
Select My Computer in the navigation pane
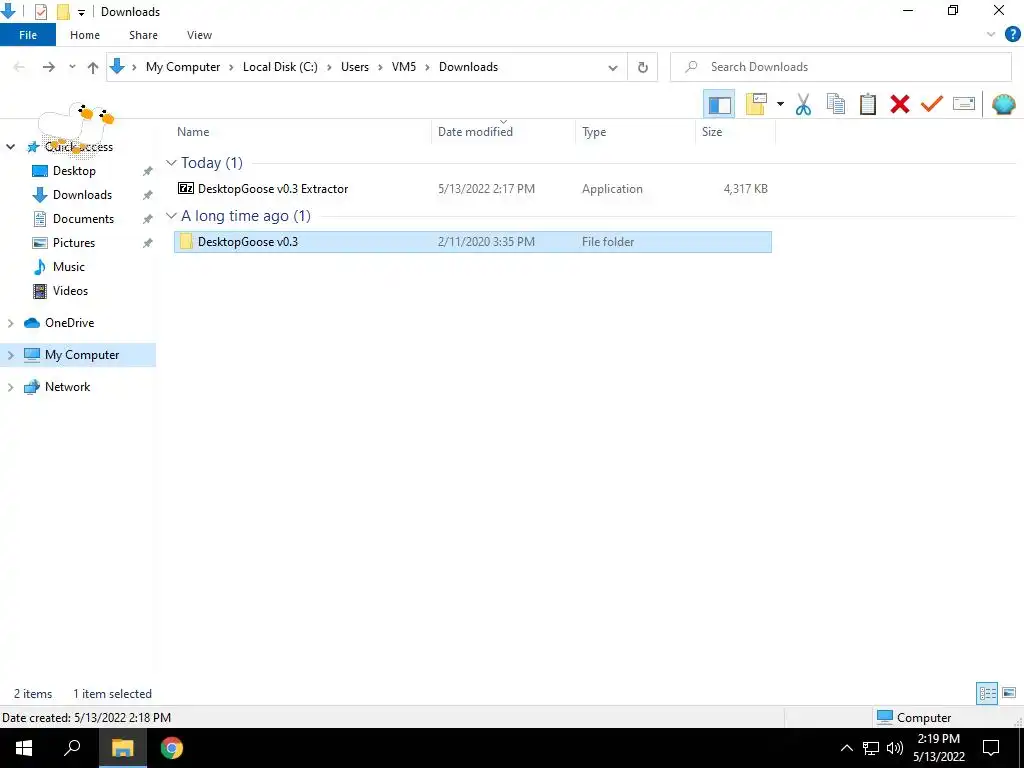point(82,355)
